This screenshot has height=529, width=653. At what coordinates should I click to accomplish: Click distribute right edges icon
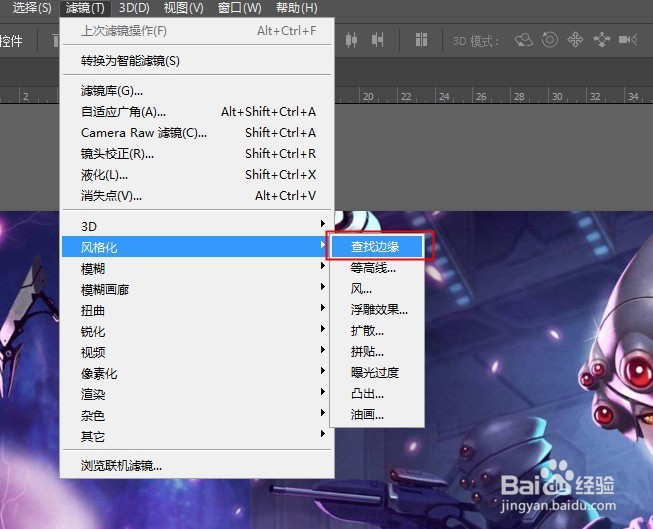[377, 40]
